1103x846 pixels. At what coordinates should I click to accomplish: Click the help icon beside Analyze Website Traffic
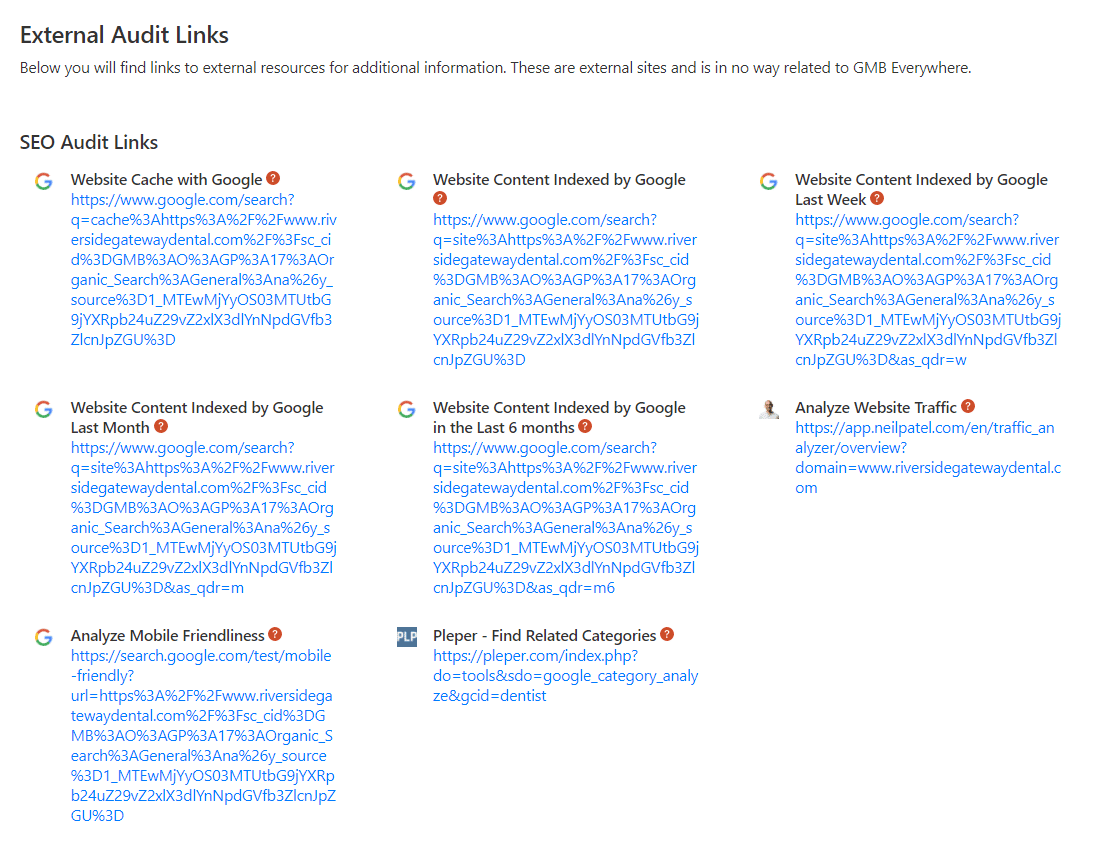tap(968, 407)
